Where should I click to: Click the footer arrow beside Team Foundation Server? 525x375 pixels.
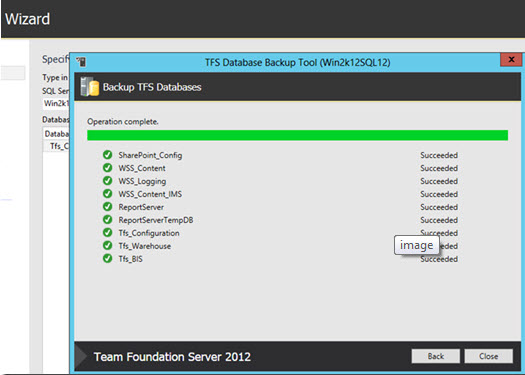click(81, 356)
